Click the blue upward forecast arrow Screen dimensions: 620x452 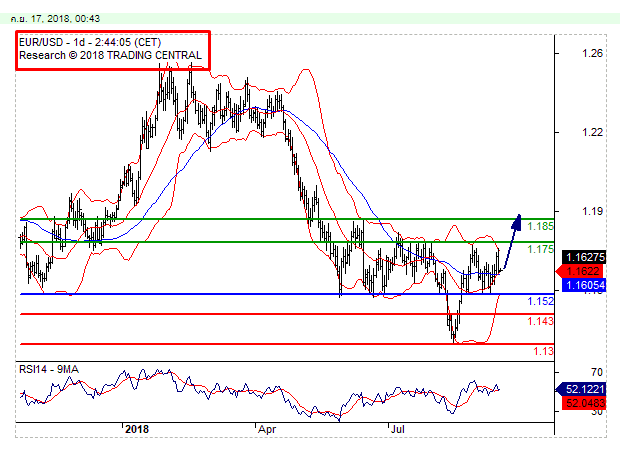(x=510, y=240)
